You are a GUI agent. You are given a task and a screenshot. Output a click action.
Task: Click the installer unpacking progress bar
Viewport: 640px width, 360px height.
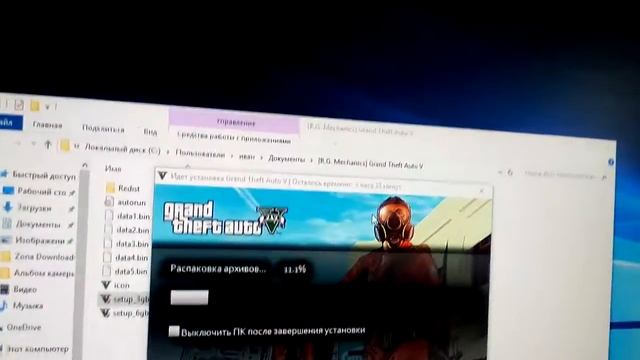pyautogui.click(x=189, y=298)
